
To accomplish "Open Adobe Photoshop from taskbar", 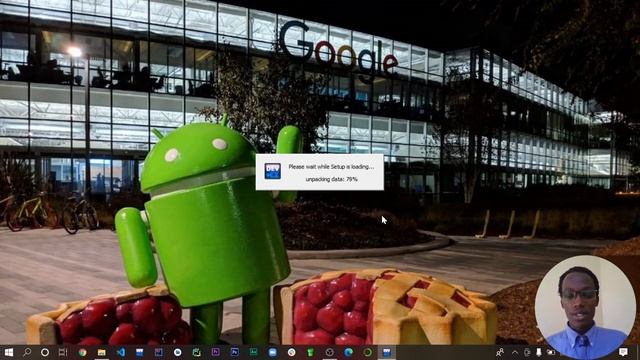I will (235, 352).
